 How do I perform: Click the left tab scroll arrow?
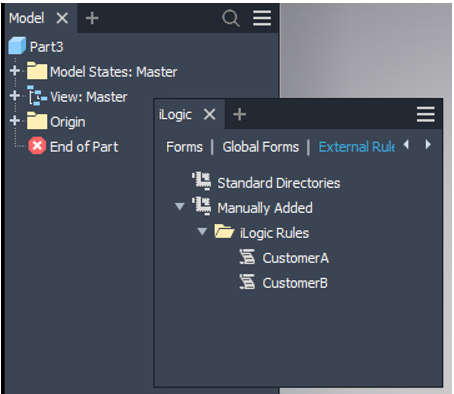[x=406, y=145]
